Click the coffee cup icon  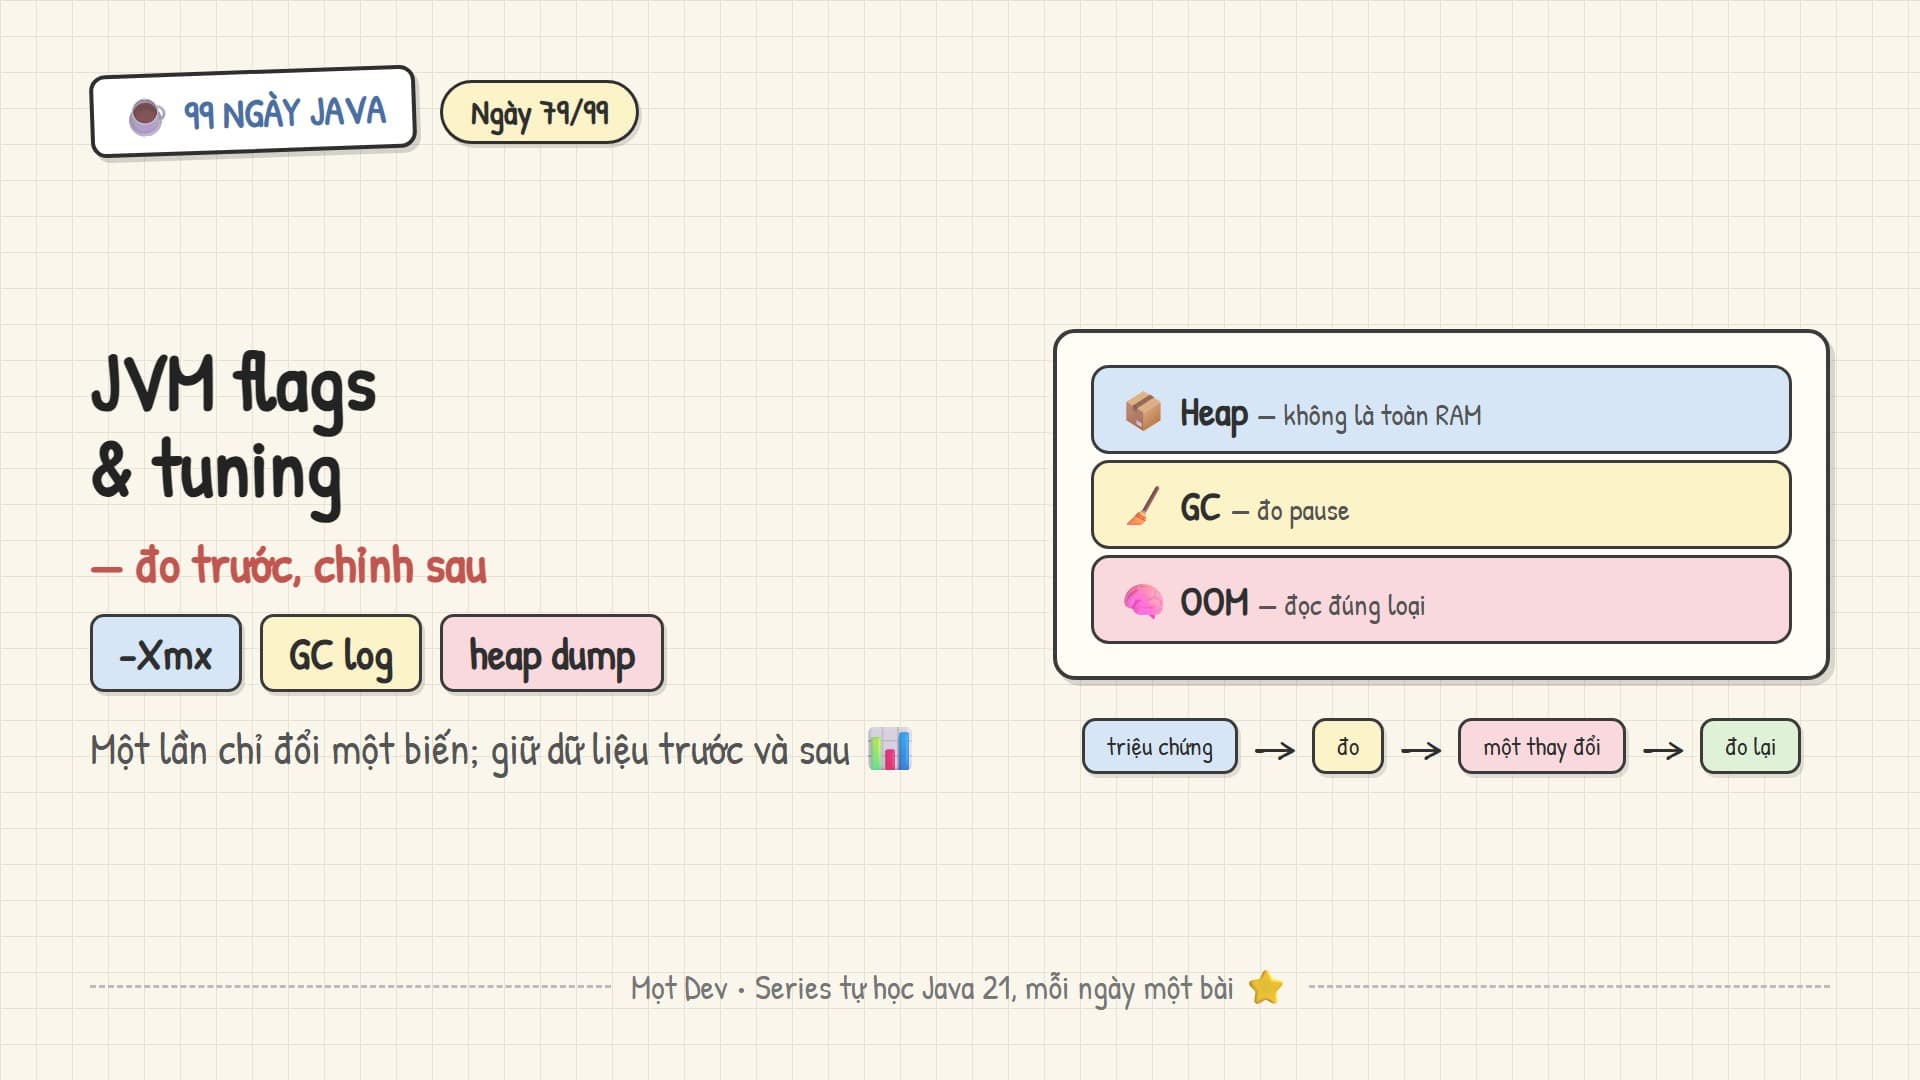click(x=146, y=117)
